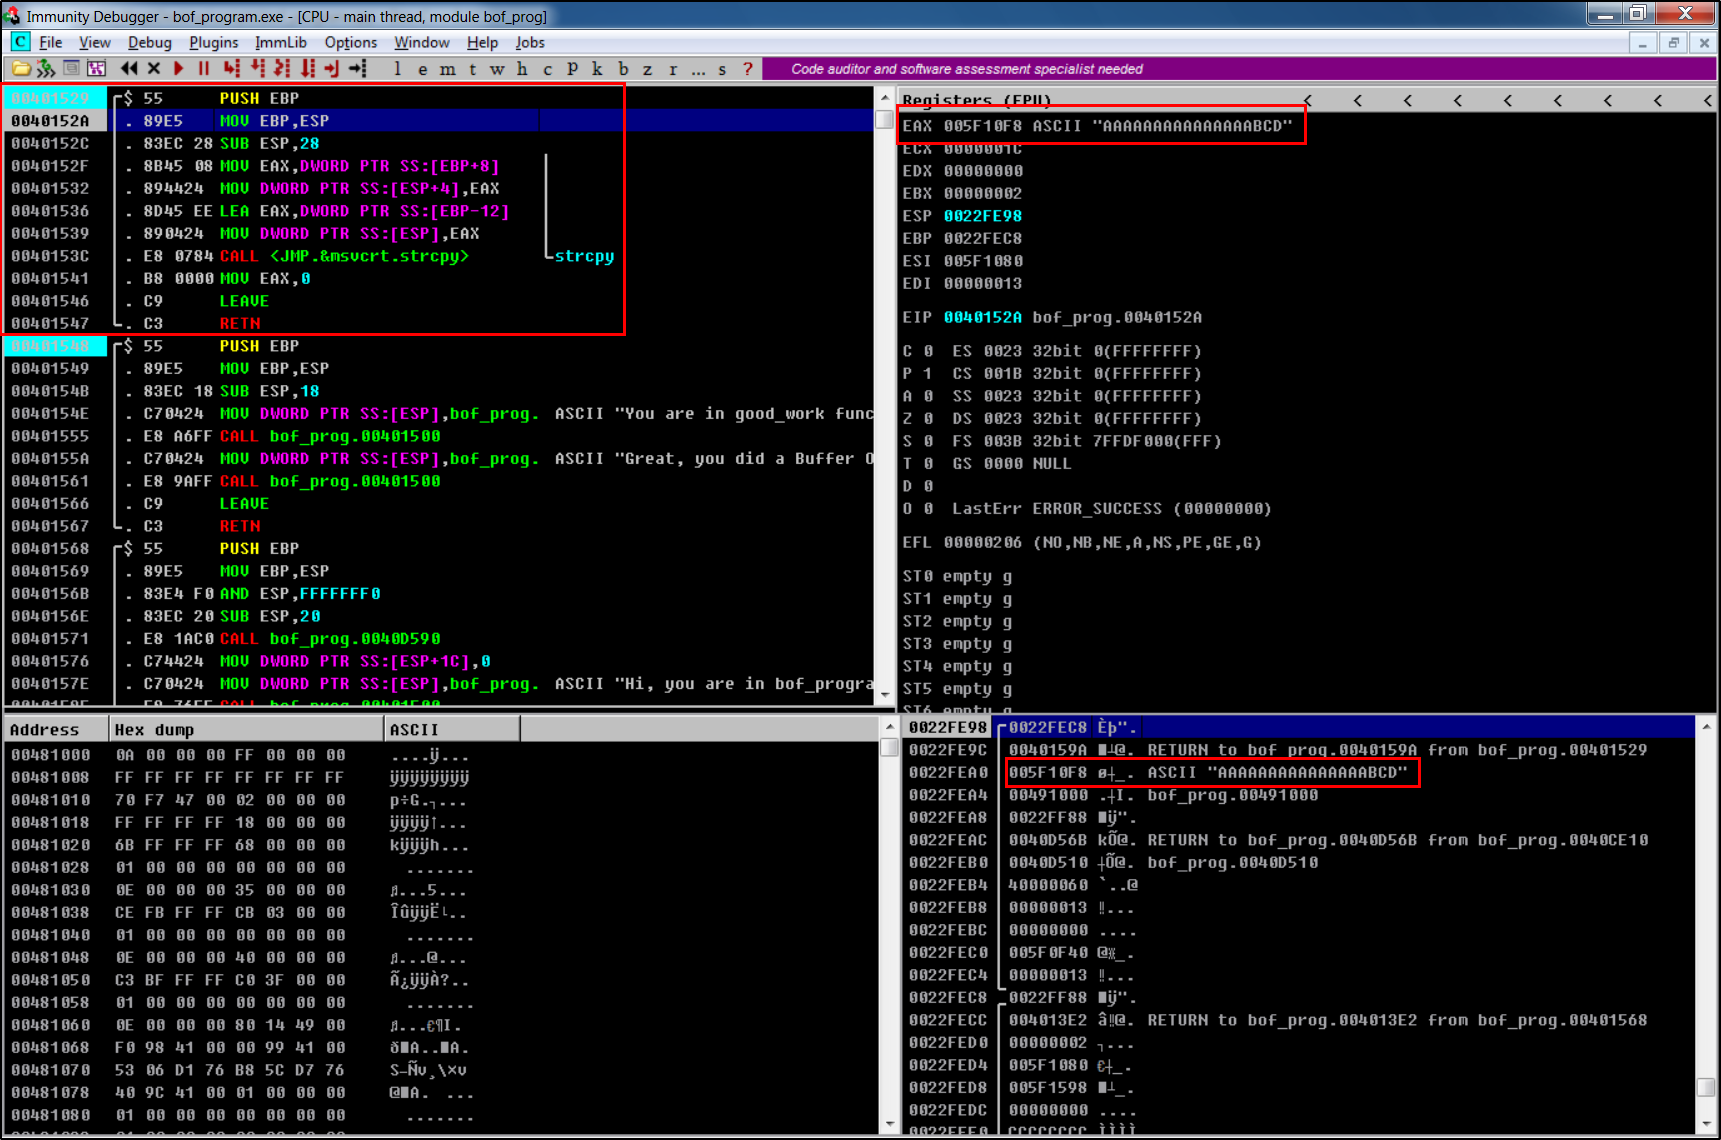Show the memory map window (m)

tap(447, 69)
